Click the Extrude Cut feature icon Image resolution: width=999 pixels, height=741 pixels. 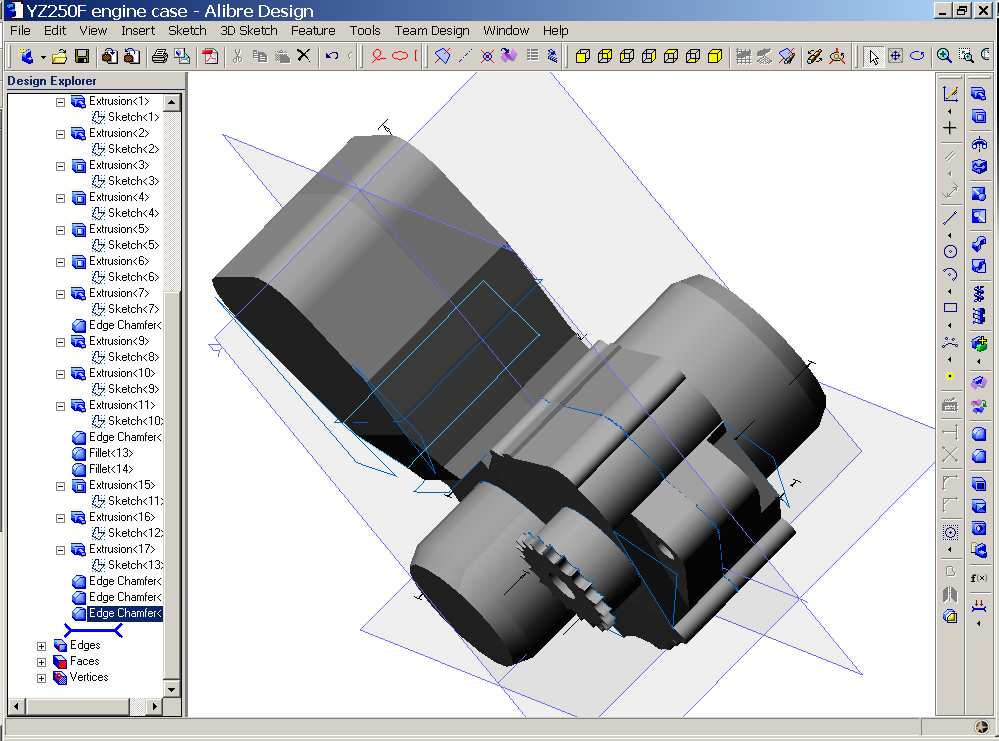979,117
